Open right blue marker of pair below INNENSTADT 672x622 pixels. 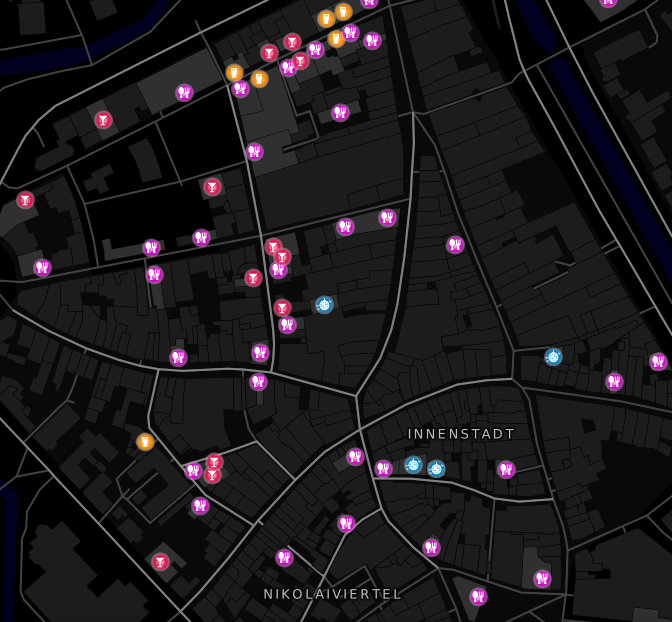tap(436, 469)
